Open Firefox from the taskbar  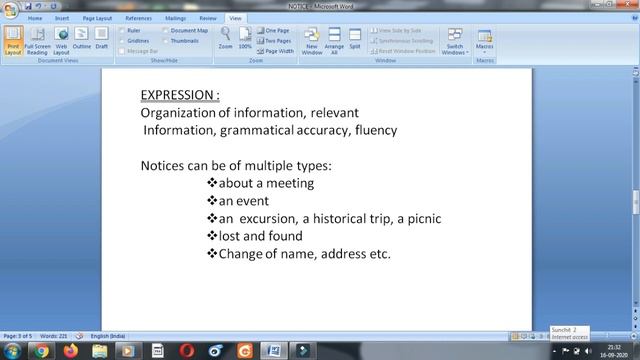coord(71,351)
